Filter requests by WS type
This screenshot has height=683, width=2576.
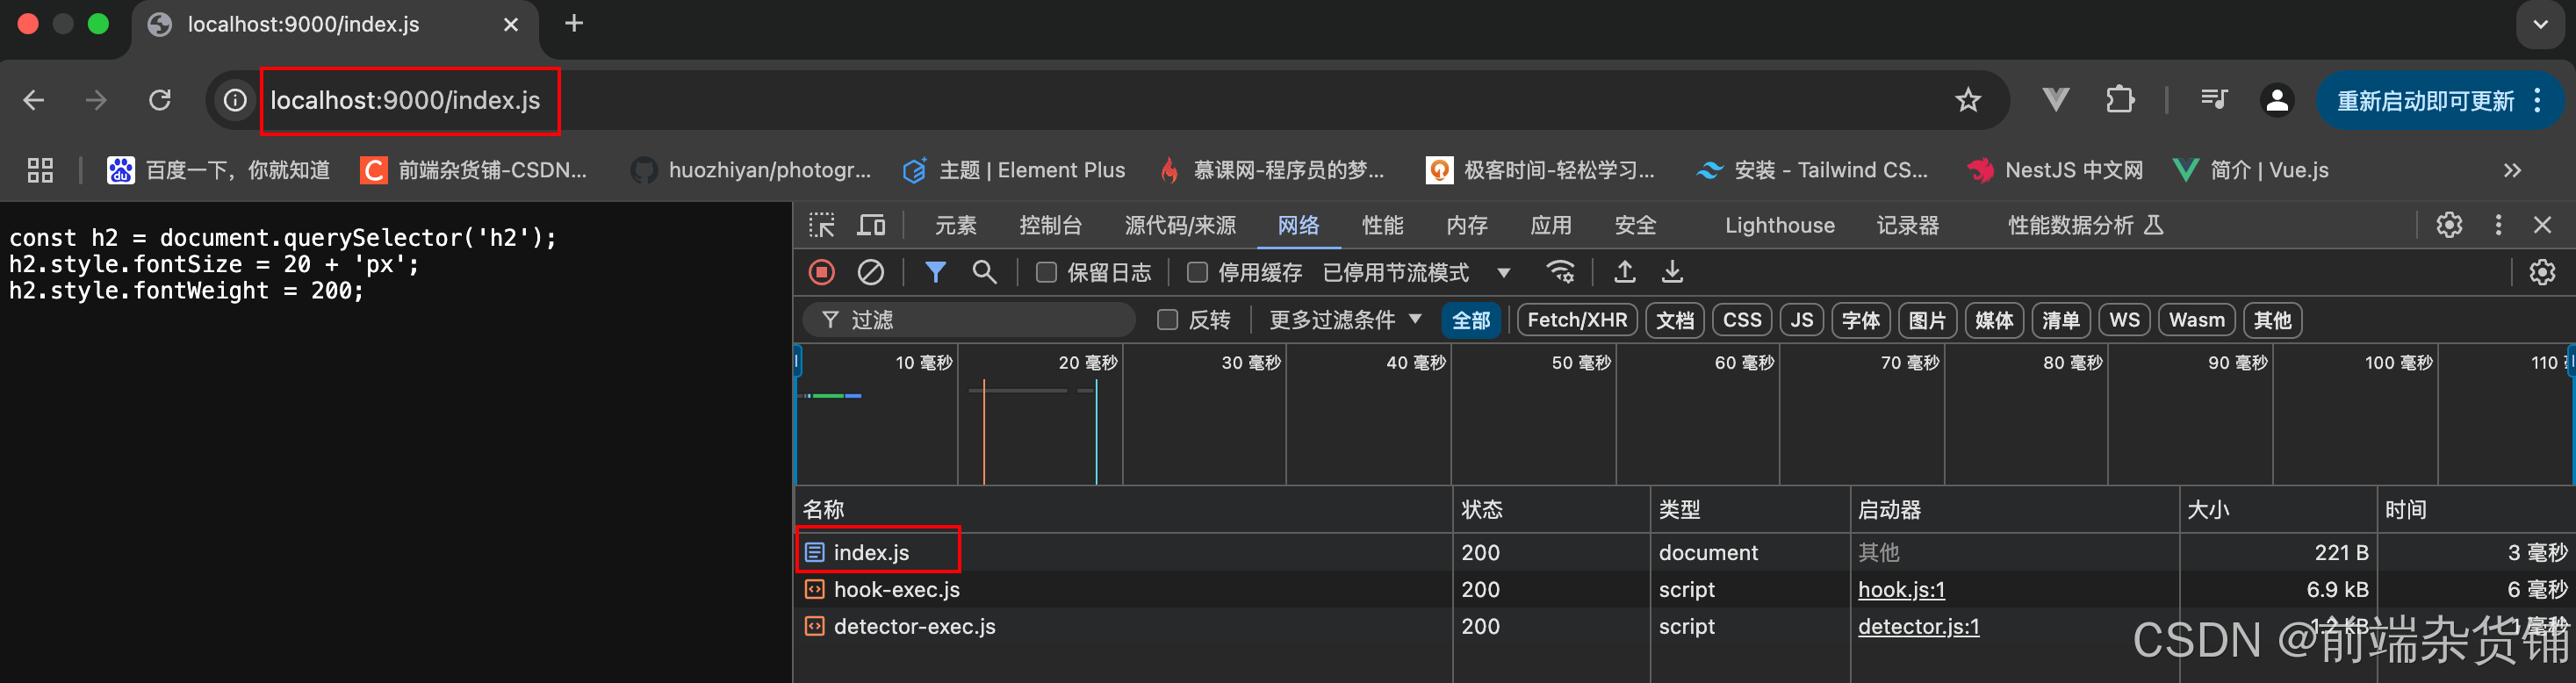pos(2124,320)
